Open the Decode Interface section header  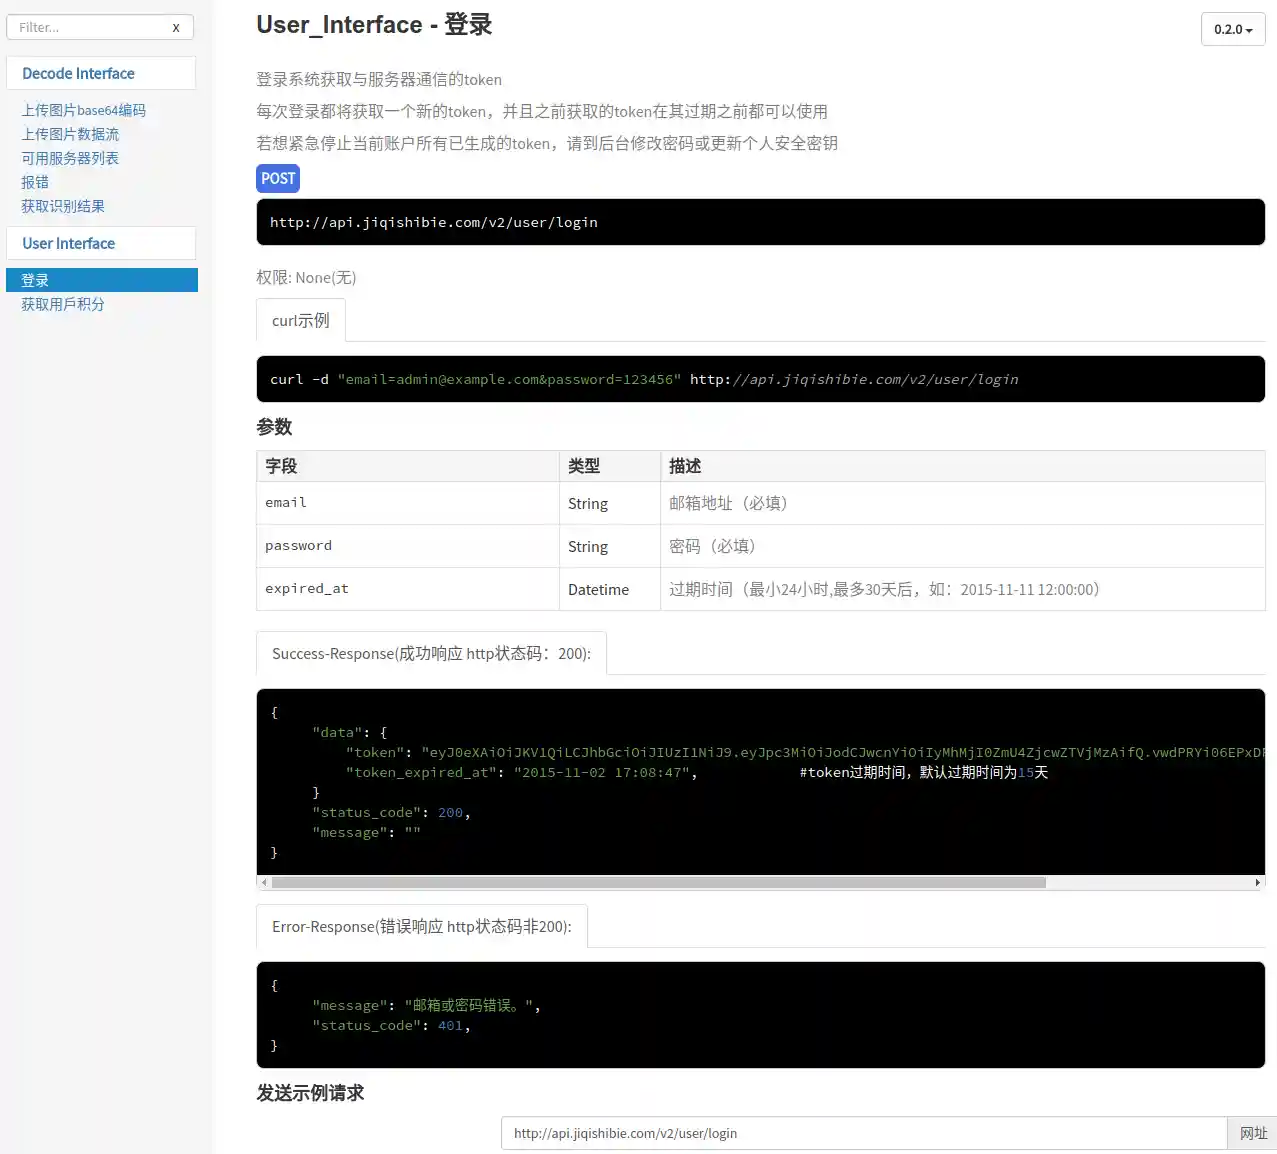78,74
